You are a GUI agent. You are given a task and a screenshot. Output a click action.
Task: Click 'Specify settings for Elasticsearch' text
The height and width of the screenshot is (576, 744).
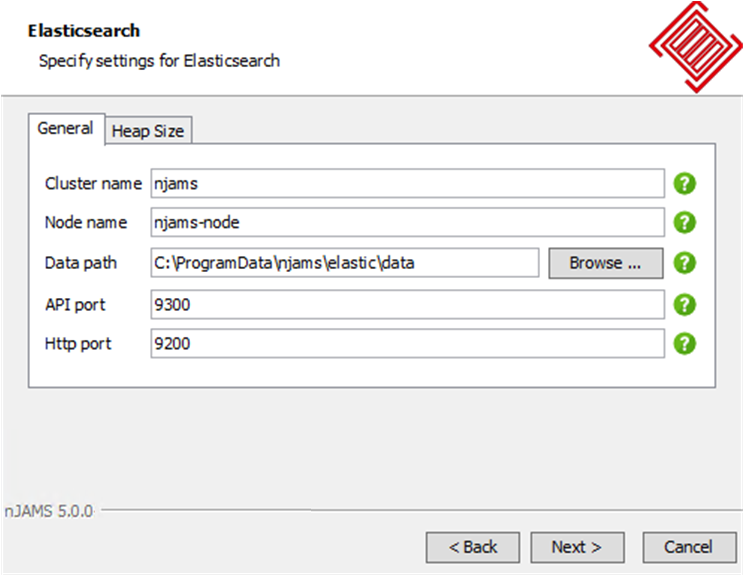pyautogui.click(x=159, y=61)
